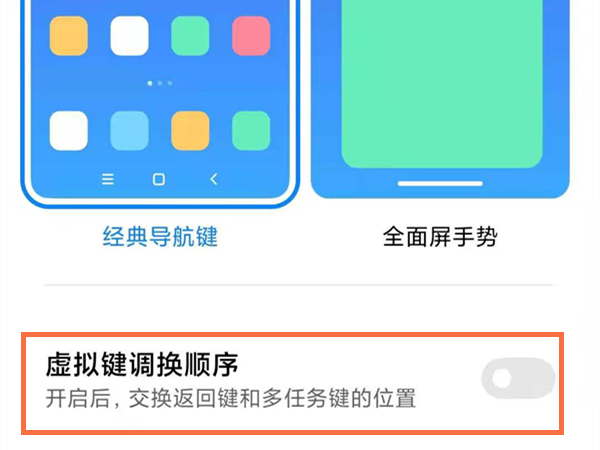Tap the white gesture bar in preview

(x=440, y=184)
